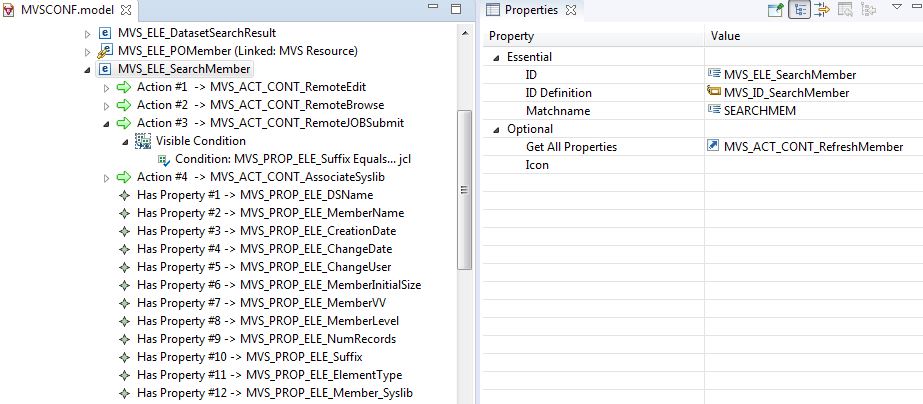923x404 pixels.
Task: Maximize the MVSCONF.model editor pane
Action: [456, 9]
